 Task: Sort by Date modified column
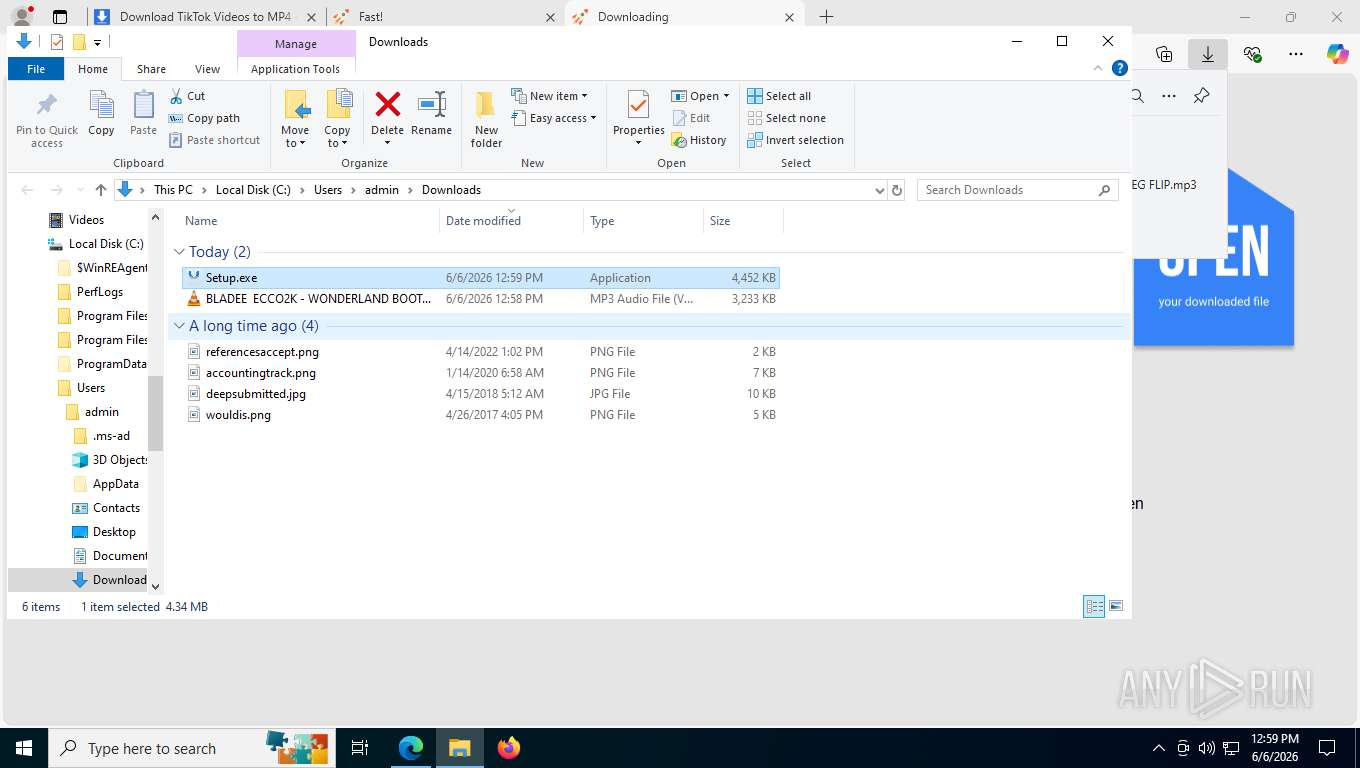pos(511,221)
